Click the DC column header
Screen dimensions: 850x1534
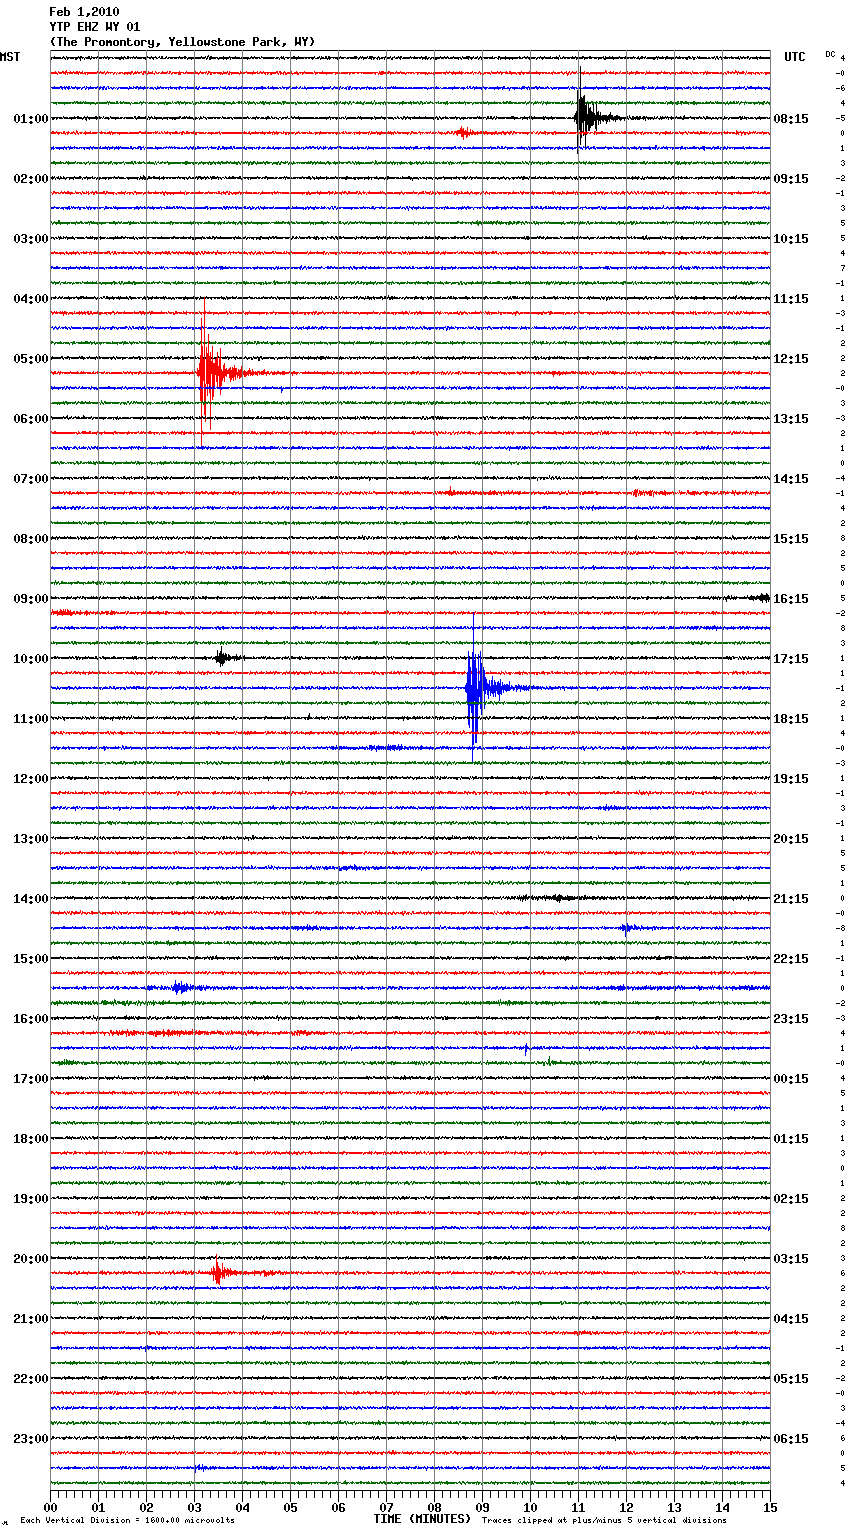tap(830, 54)
